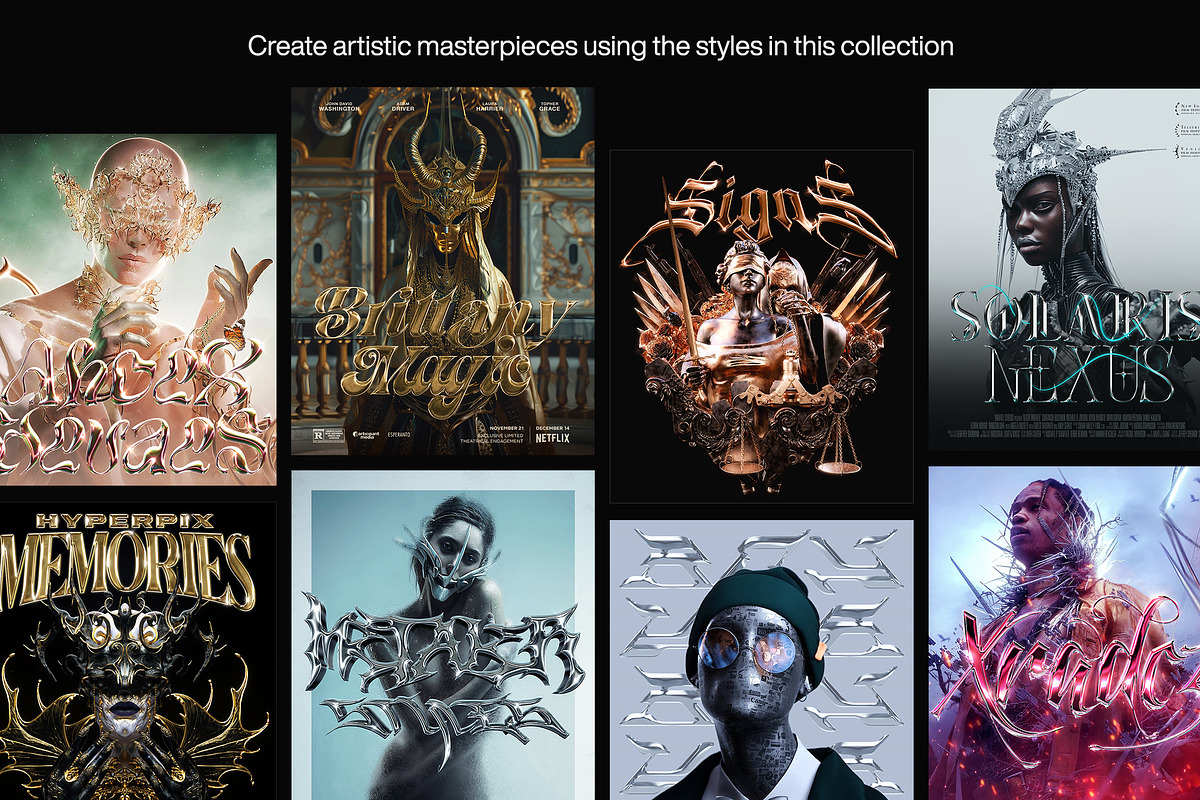1200x800 pixels.
Task: Select the chrome-masked woman teal poster
Action: coord(443,635)
